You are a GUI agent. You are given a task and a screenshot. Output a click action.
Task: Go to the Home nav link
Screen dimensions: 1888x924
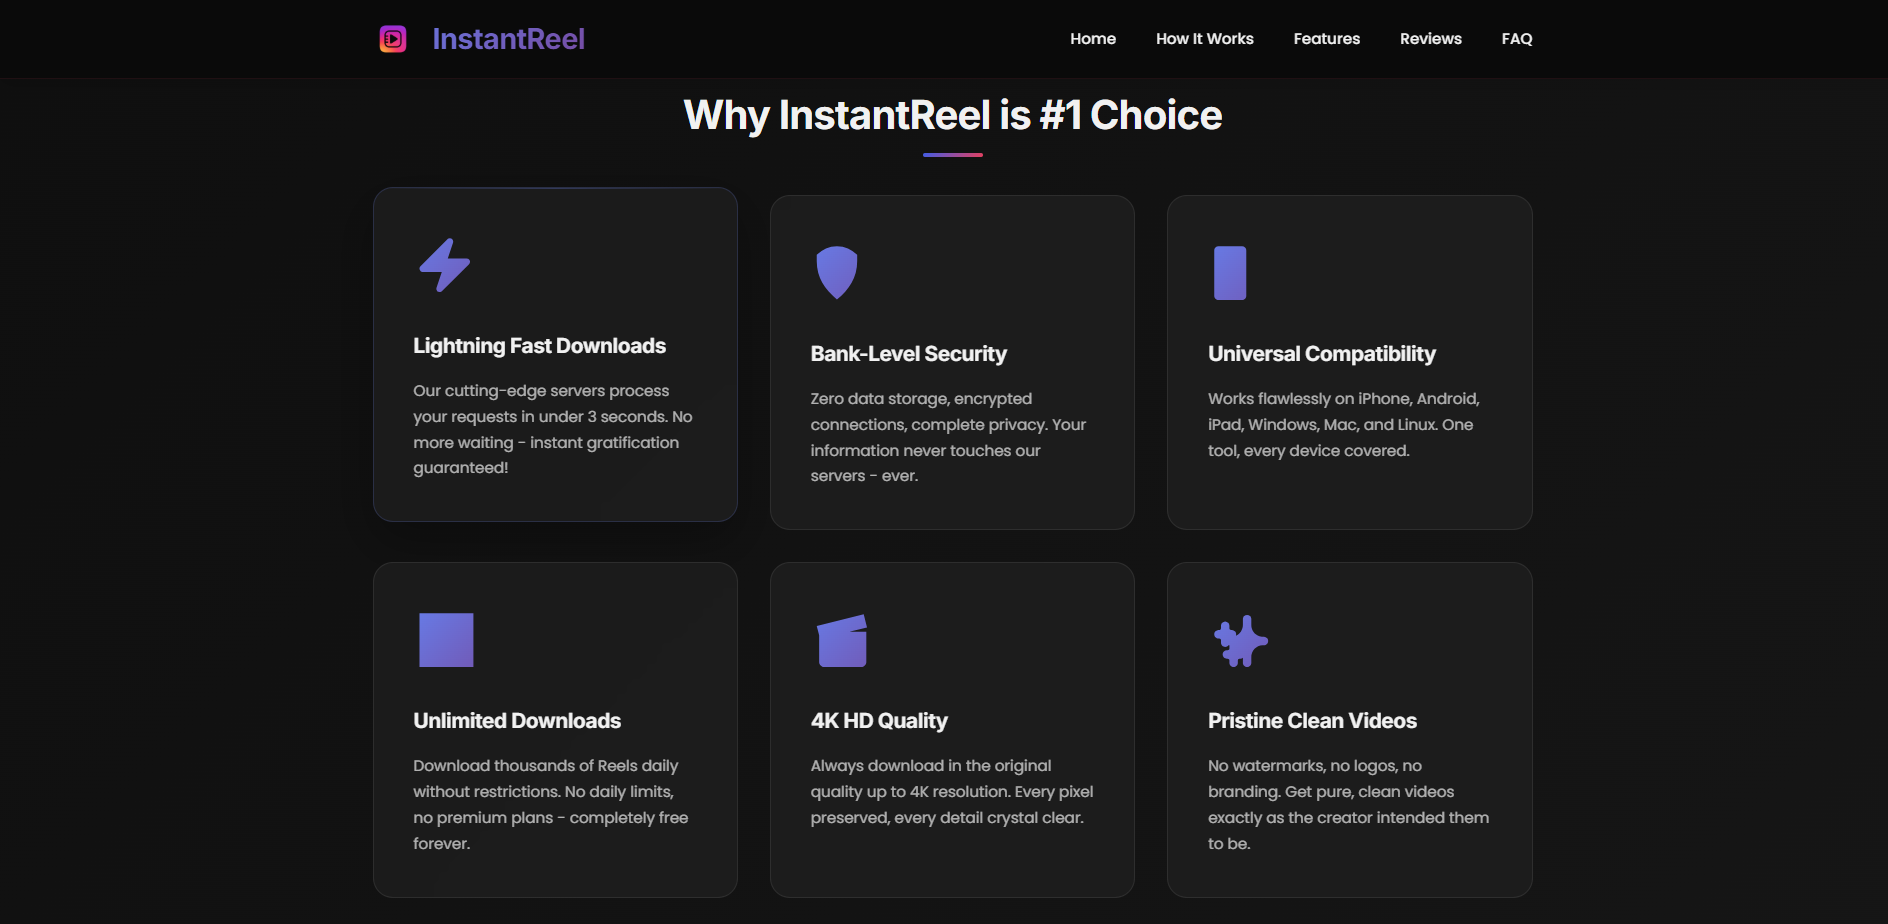tap(1093, 39)
